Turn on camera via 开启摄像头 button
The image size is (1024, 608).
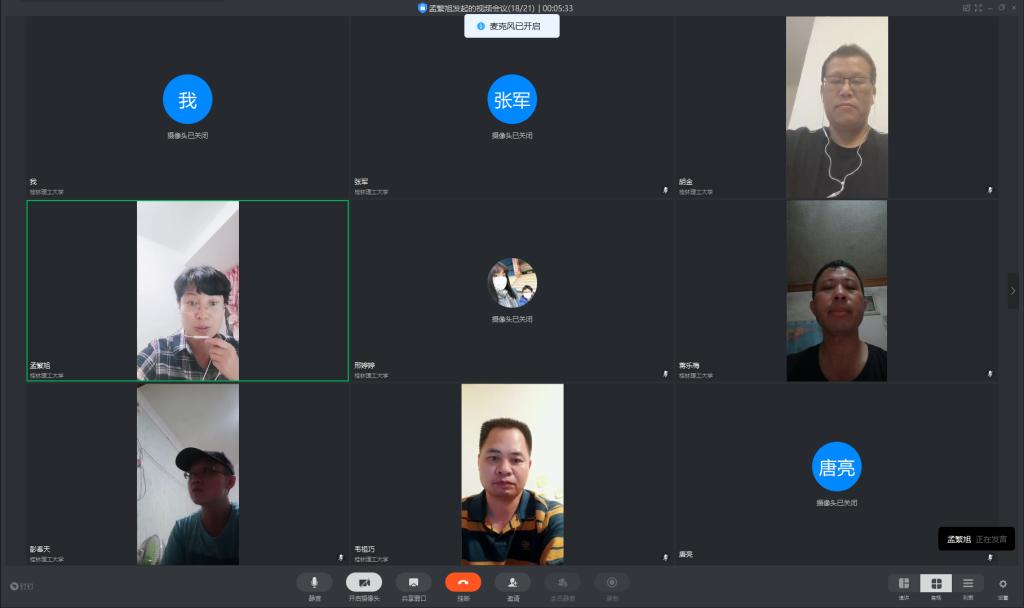(x=364, y=582)
